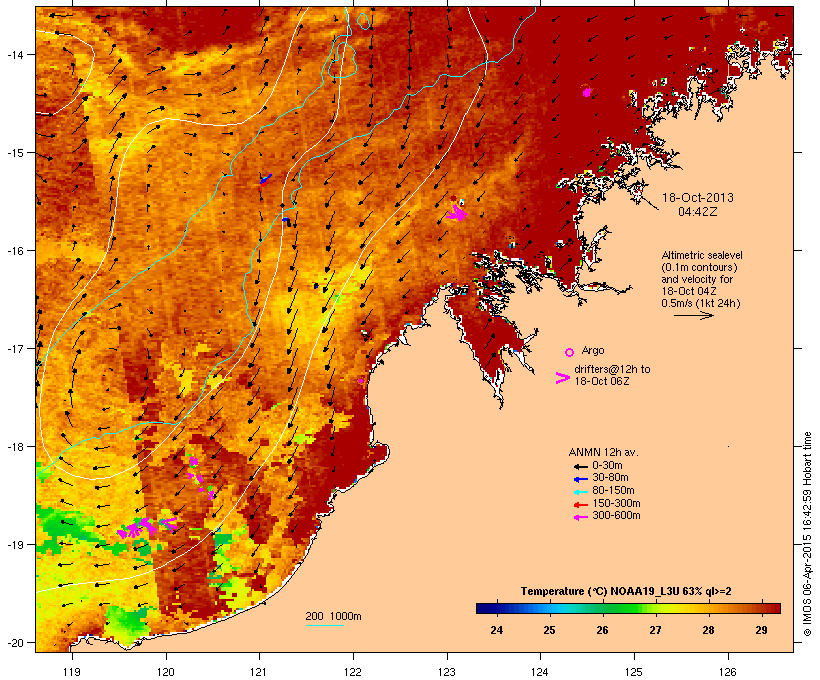
Task: Click the '04:42Z' time label
Action: pyautogui.click(x=698, y=212)
